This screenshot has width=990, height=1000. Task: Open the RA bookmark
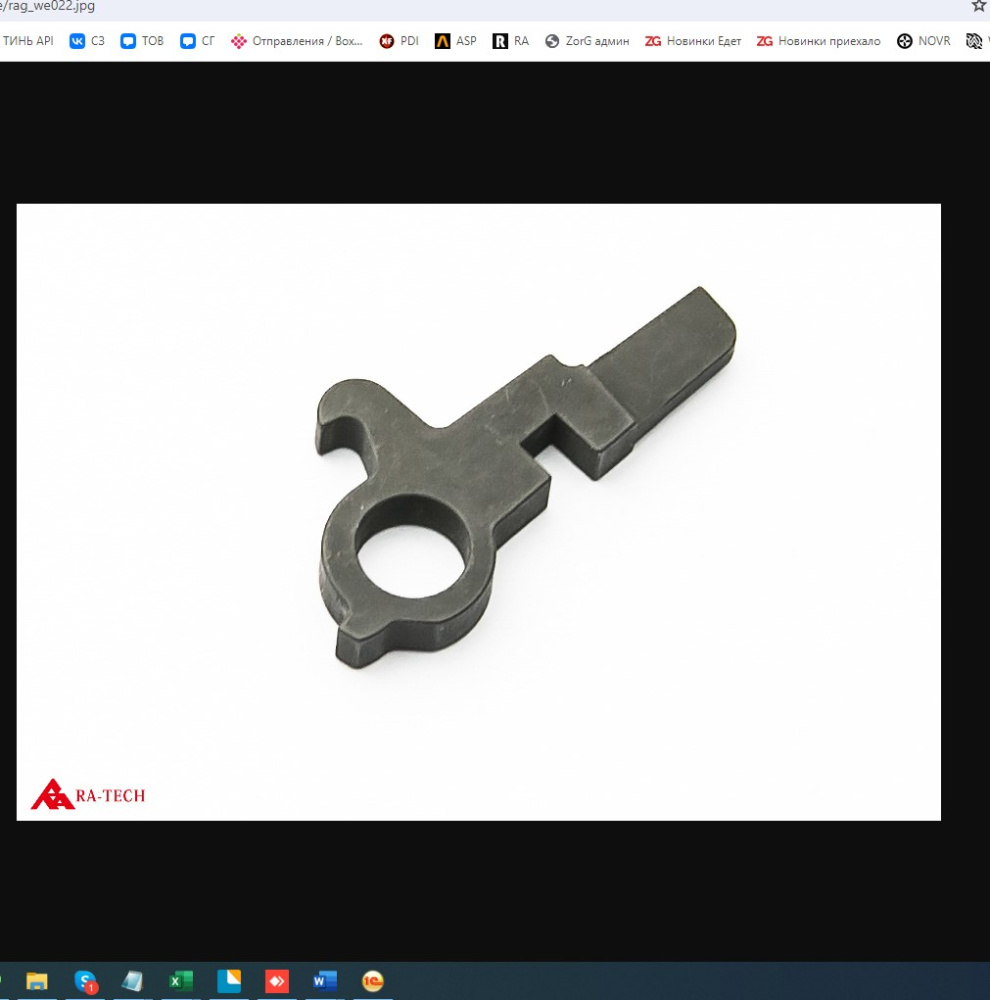coord(510,41)
